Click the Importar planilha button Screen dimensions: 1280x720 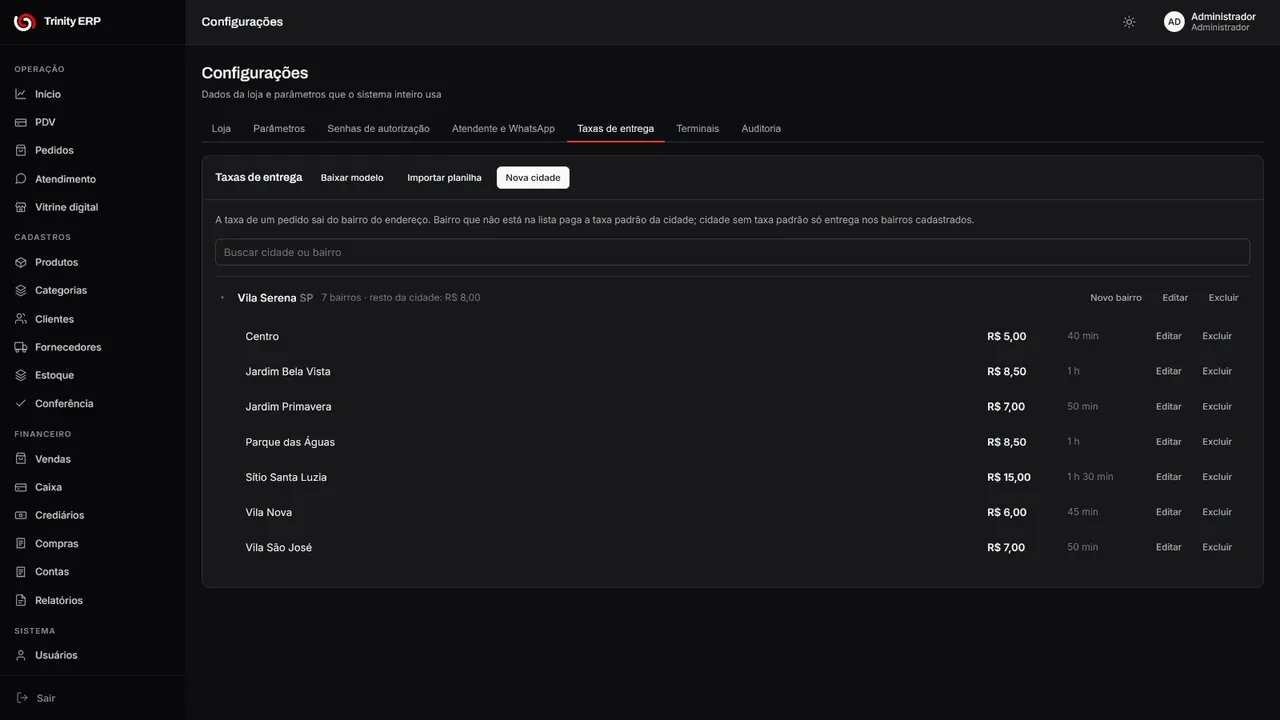pos(444,178)
